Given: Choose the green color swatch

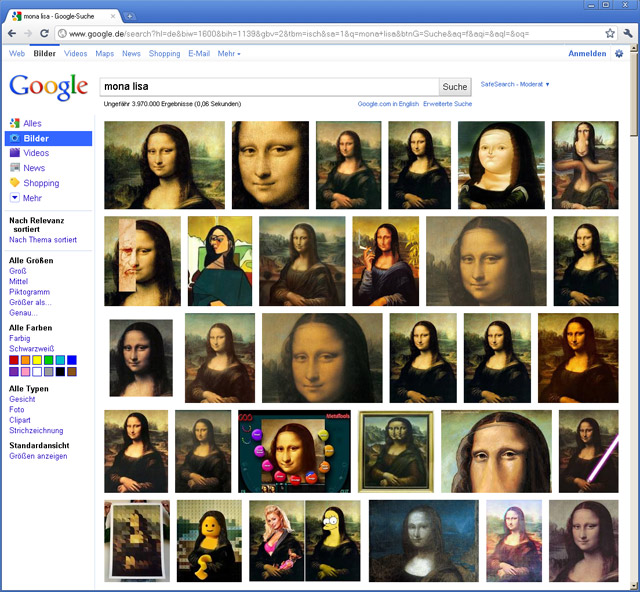Looking at the screenshot, I should pos(49,360).
